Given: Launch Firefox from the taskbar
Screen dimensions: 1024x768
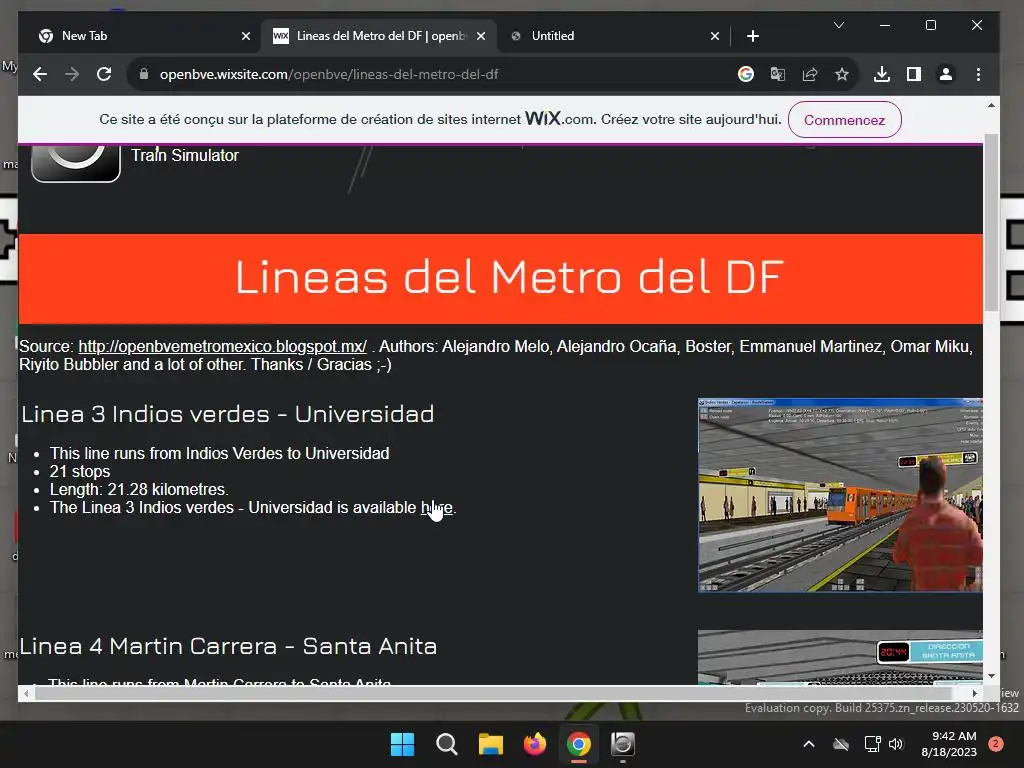Looking at the screenshot, I should (535, 744).
